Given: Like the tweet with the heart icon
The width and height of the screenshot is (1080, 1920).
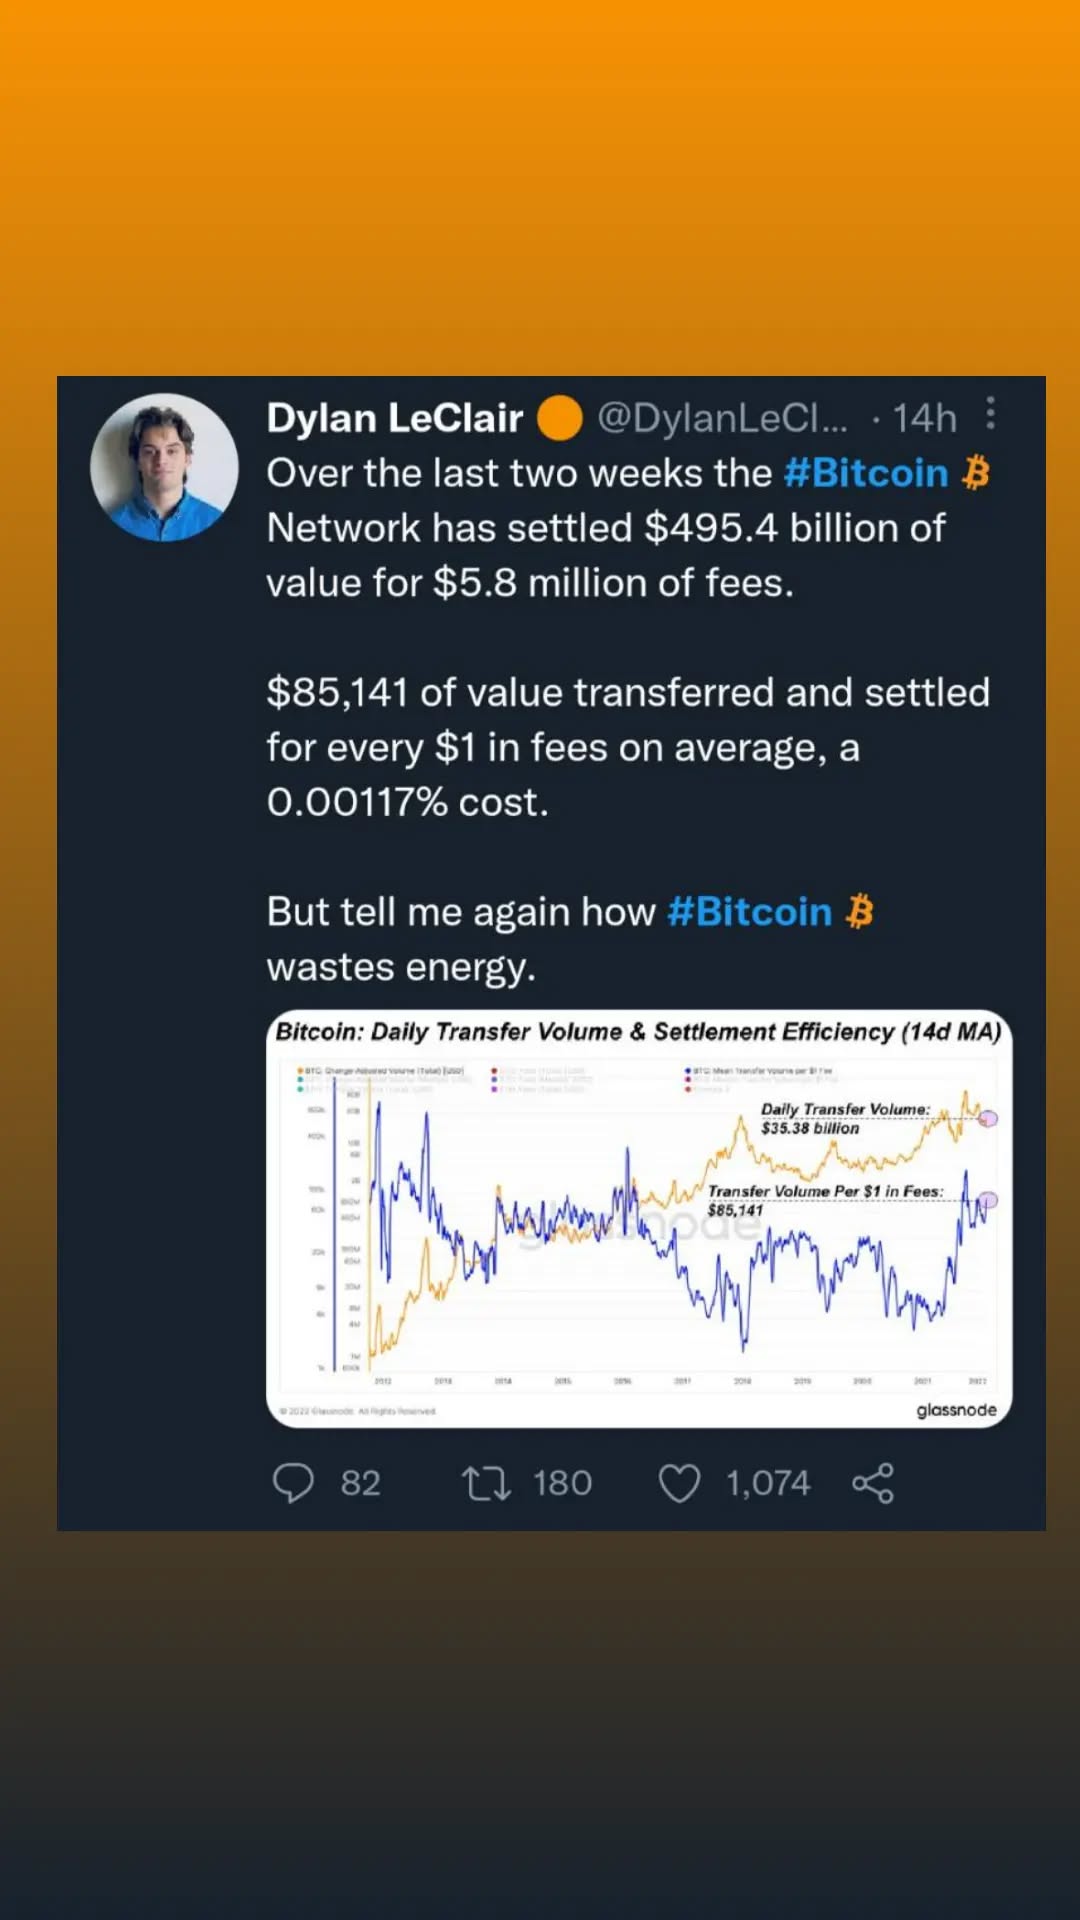Looking at the screenshot, I should [x=679, y=1483].
